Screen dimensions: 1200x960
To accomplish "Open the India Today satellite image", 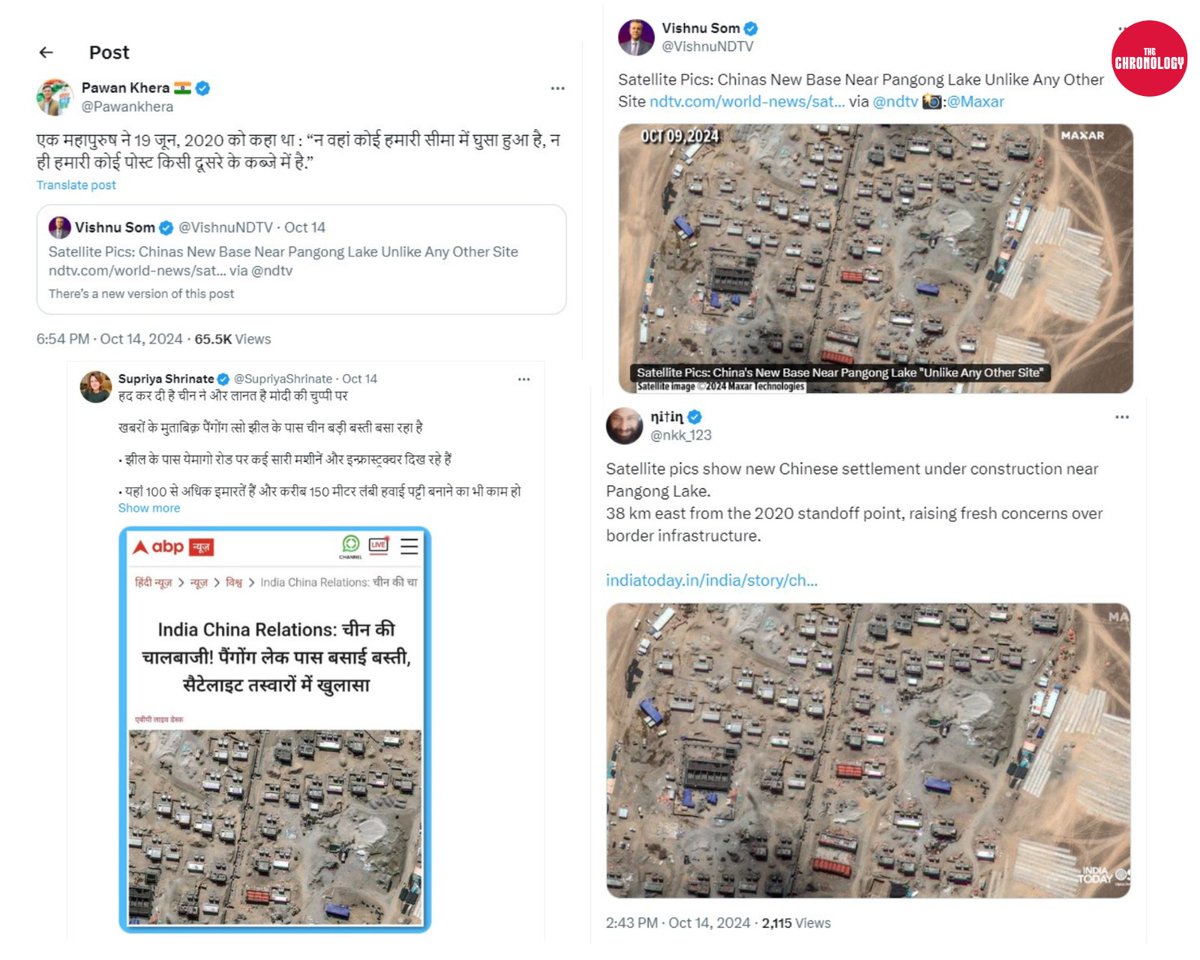I will tap(868, 750).
